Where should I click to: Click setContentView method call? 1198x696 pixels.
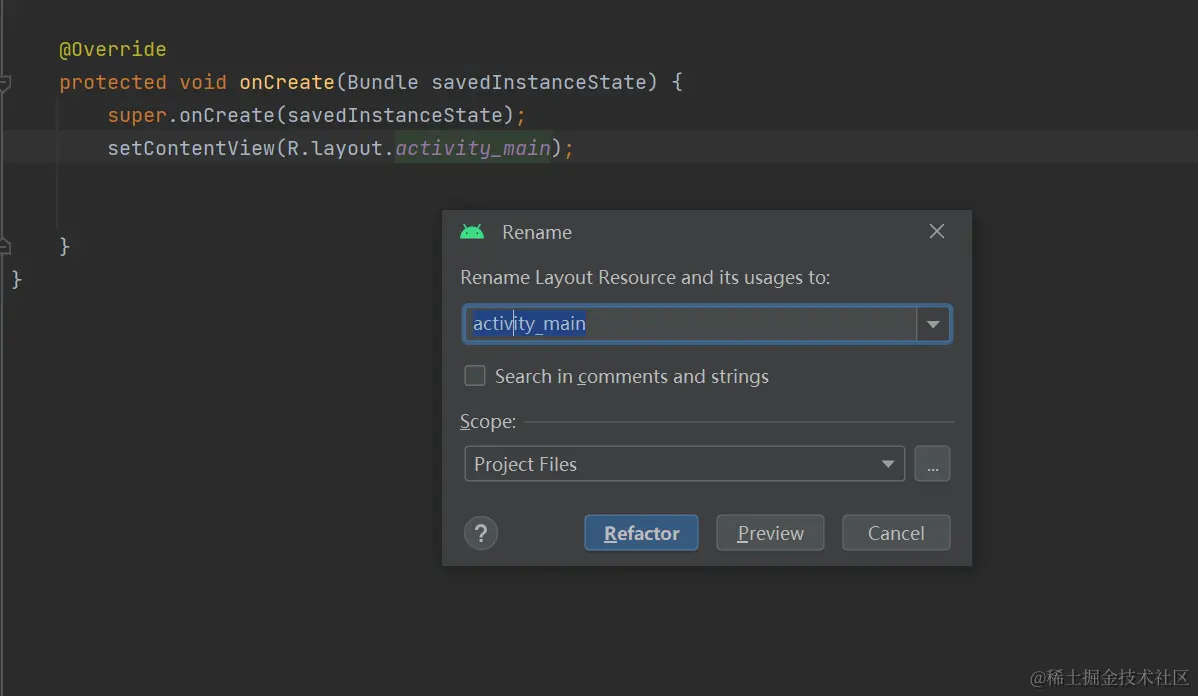(x=190, y=148)
